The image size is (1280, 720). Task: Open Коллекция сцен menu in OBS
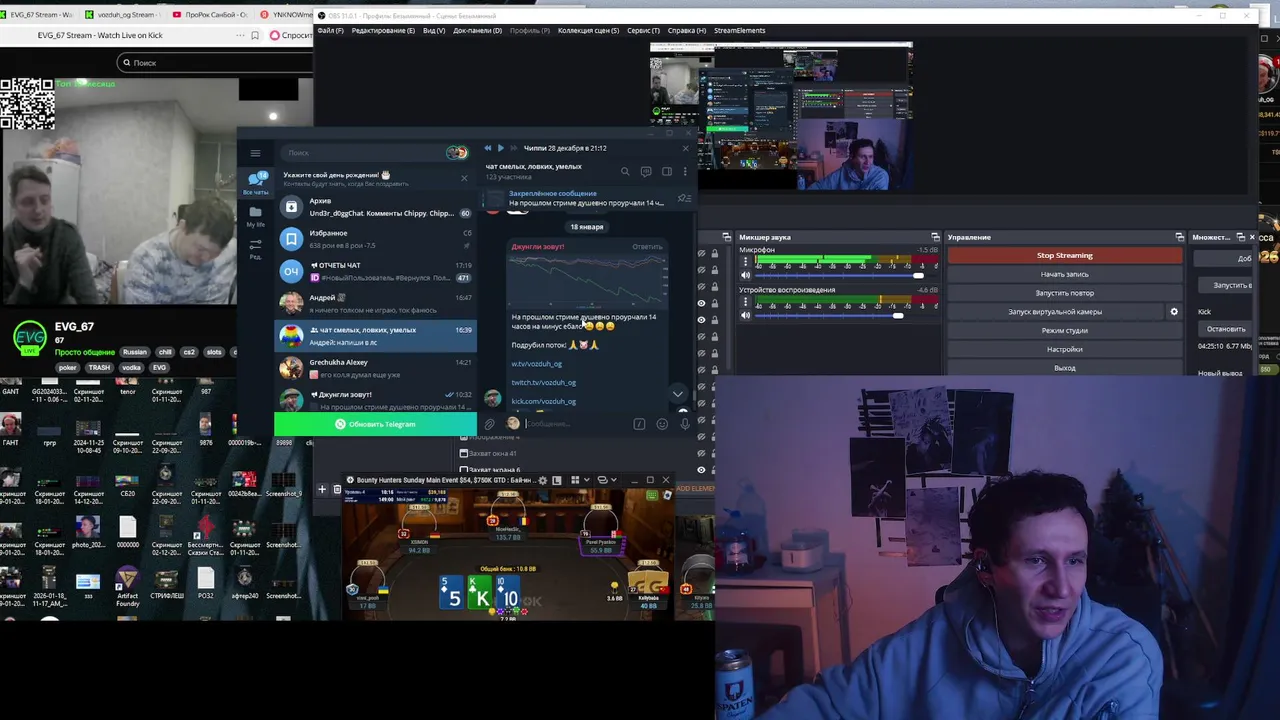588,31
